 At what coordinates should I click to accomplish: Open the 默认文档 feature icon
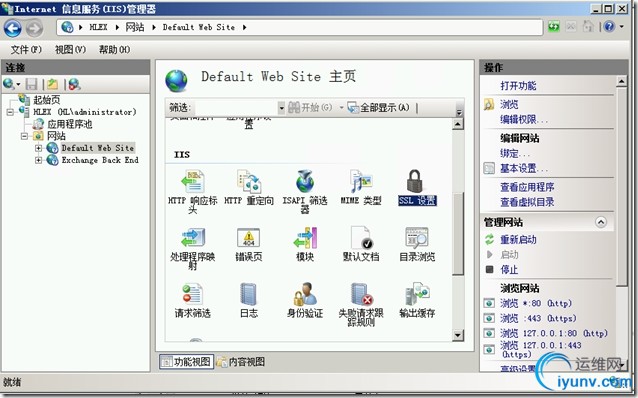click(361, 238)
